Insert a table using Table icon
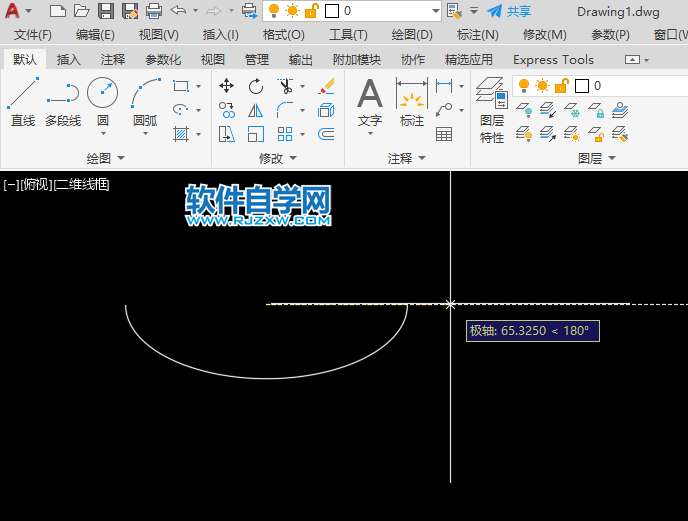 pyautogui.click(x=444, y=134)
